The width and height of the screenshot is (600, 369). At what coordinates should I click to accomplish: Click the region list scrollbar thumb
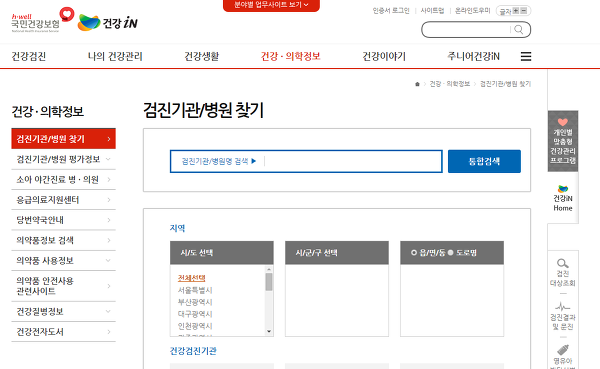click(x=269, y=282)
